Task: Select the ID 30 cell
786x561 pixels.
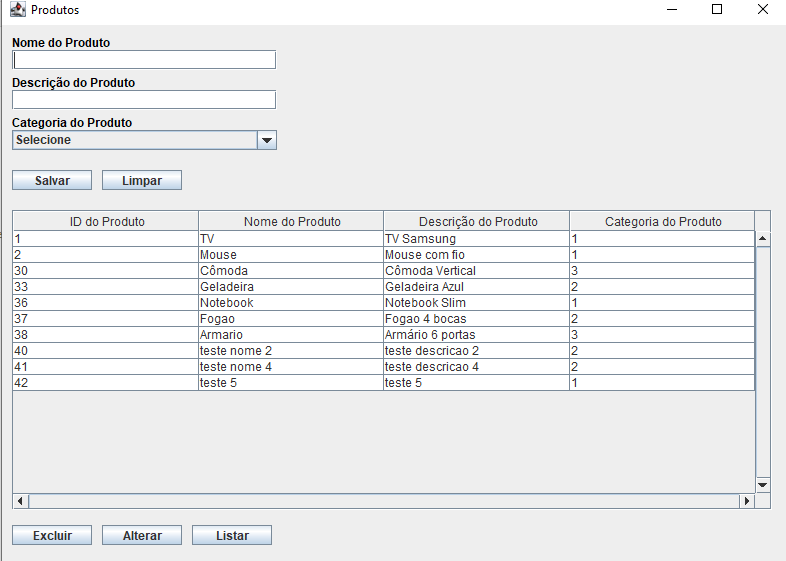Action: coord(106,271)
